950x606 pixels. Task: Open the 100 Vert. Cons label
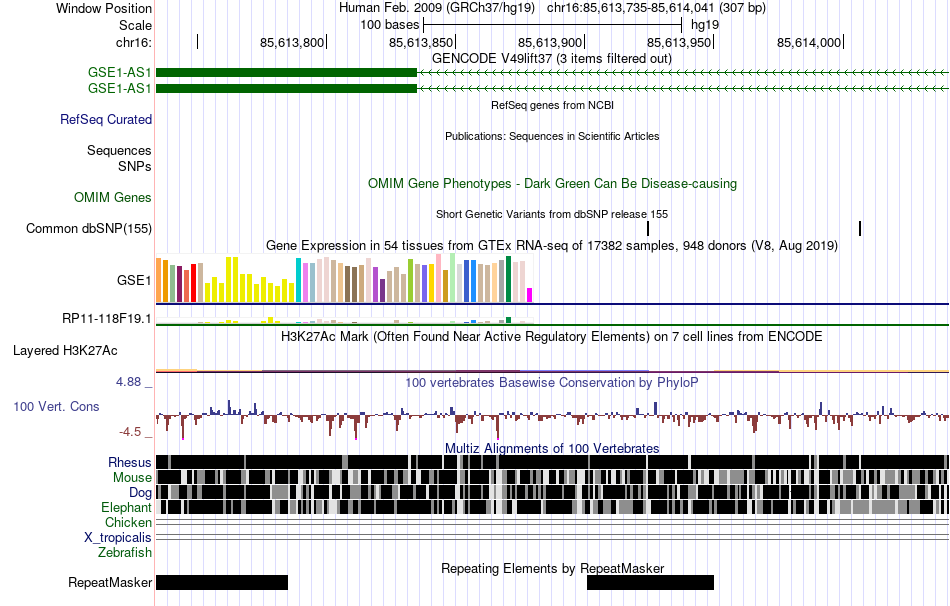[x=56, y=407]
